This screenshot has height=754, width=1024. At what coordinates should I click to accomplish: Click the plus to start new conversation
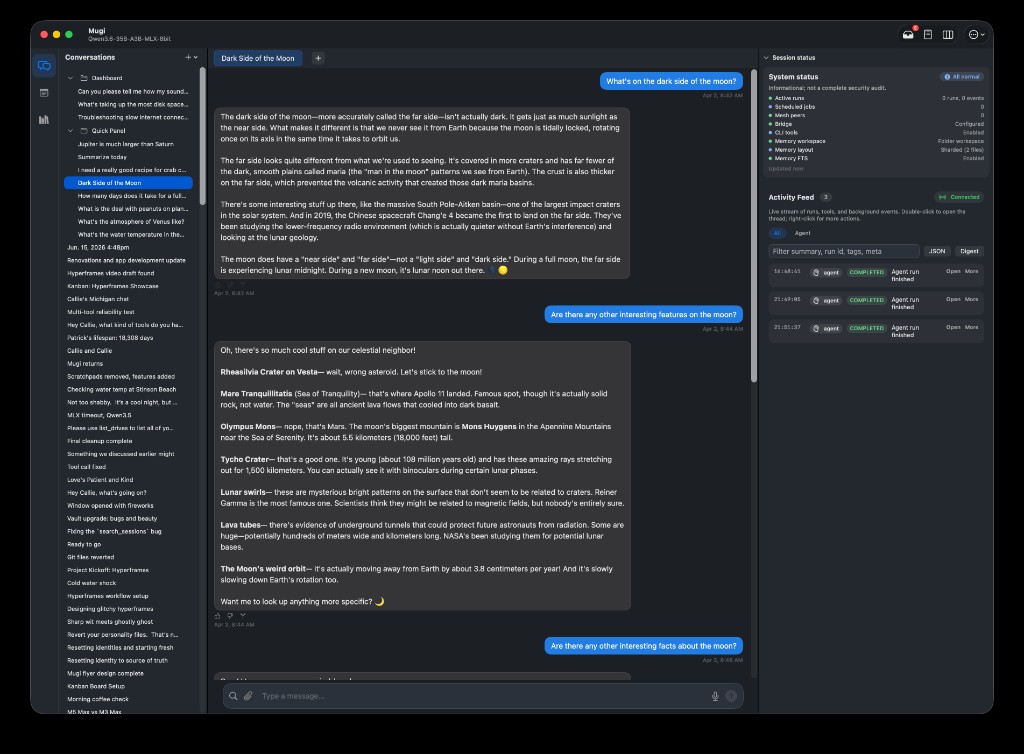click(x=188, y=57)
